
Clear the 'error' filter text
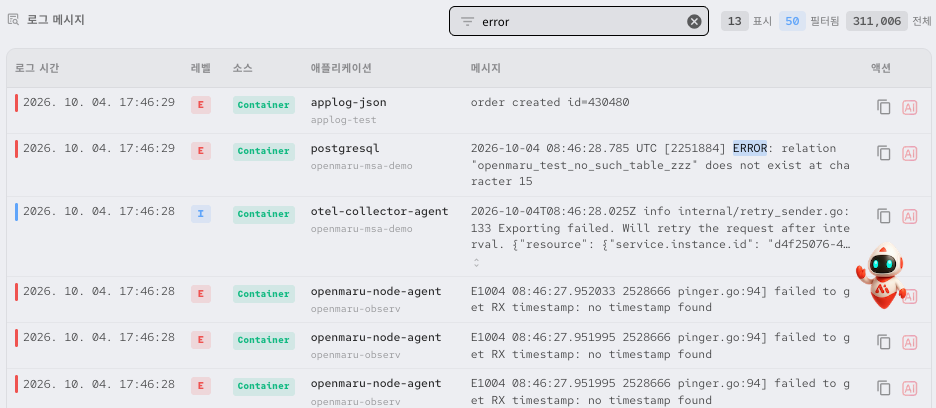(694, 22)
